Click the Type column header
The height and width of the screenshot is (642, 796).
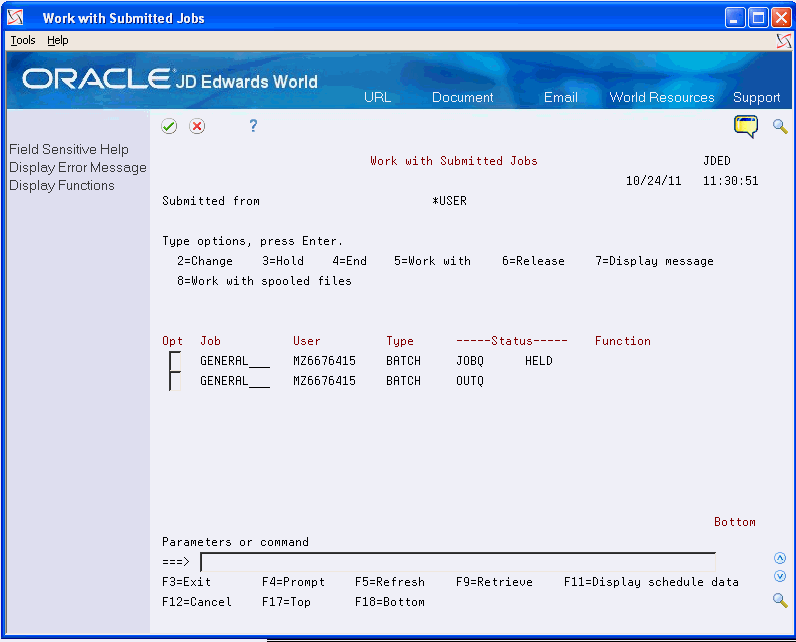(x=400, y=341)
